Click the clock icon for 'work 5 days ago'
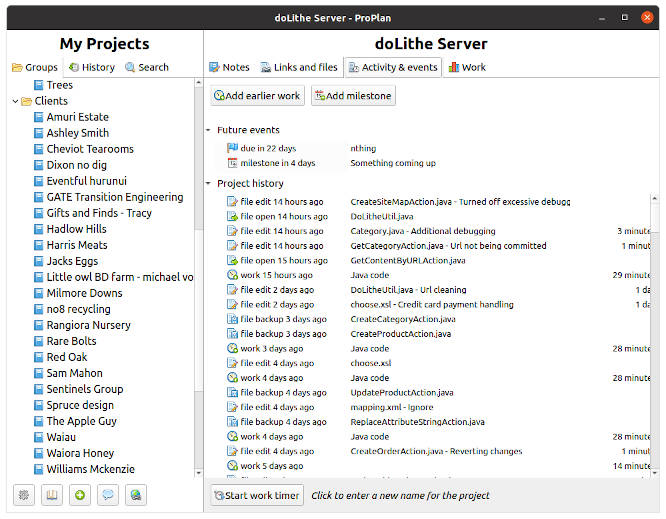The height and width of the screenshot is (519, 666). (232, 466)
